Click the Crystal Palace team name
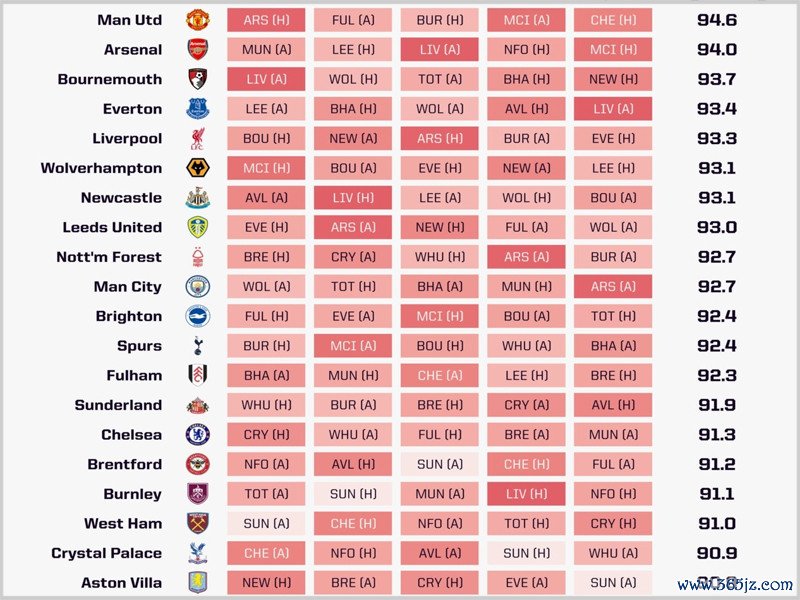The image size is (800, 600). point(106,553)
